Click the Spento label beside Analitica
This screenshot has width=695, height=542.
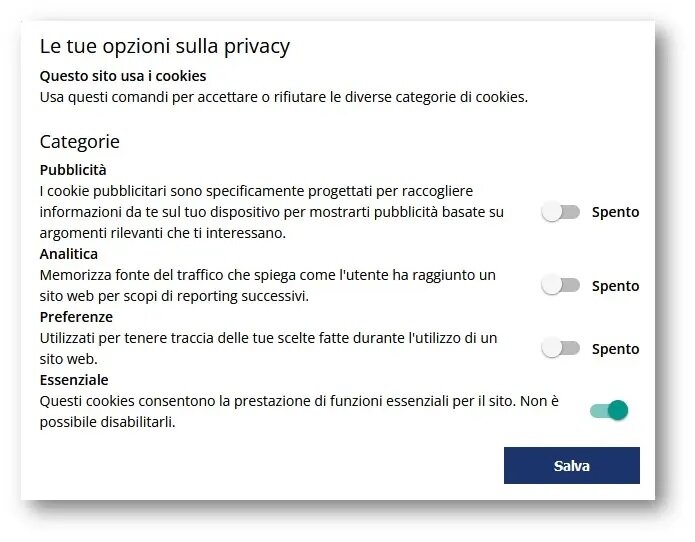(615, 286)
